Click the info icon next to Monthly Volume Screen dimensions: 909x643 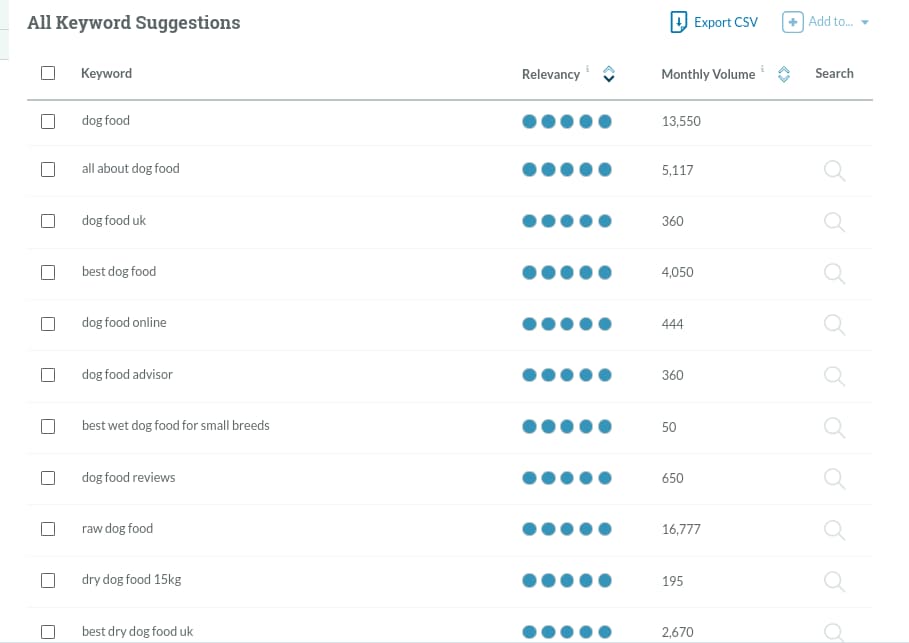[762, 68]
